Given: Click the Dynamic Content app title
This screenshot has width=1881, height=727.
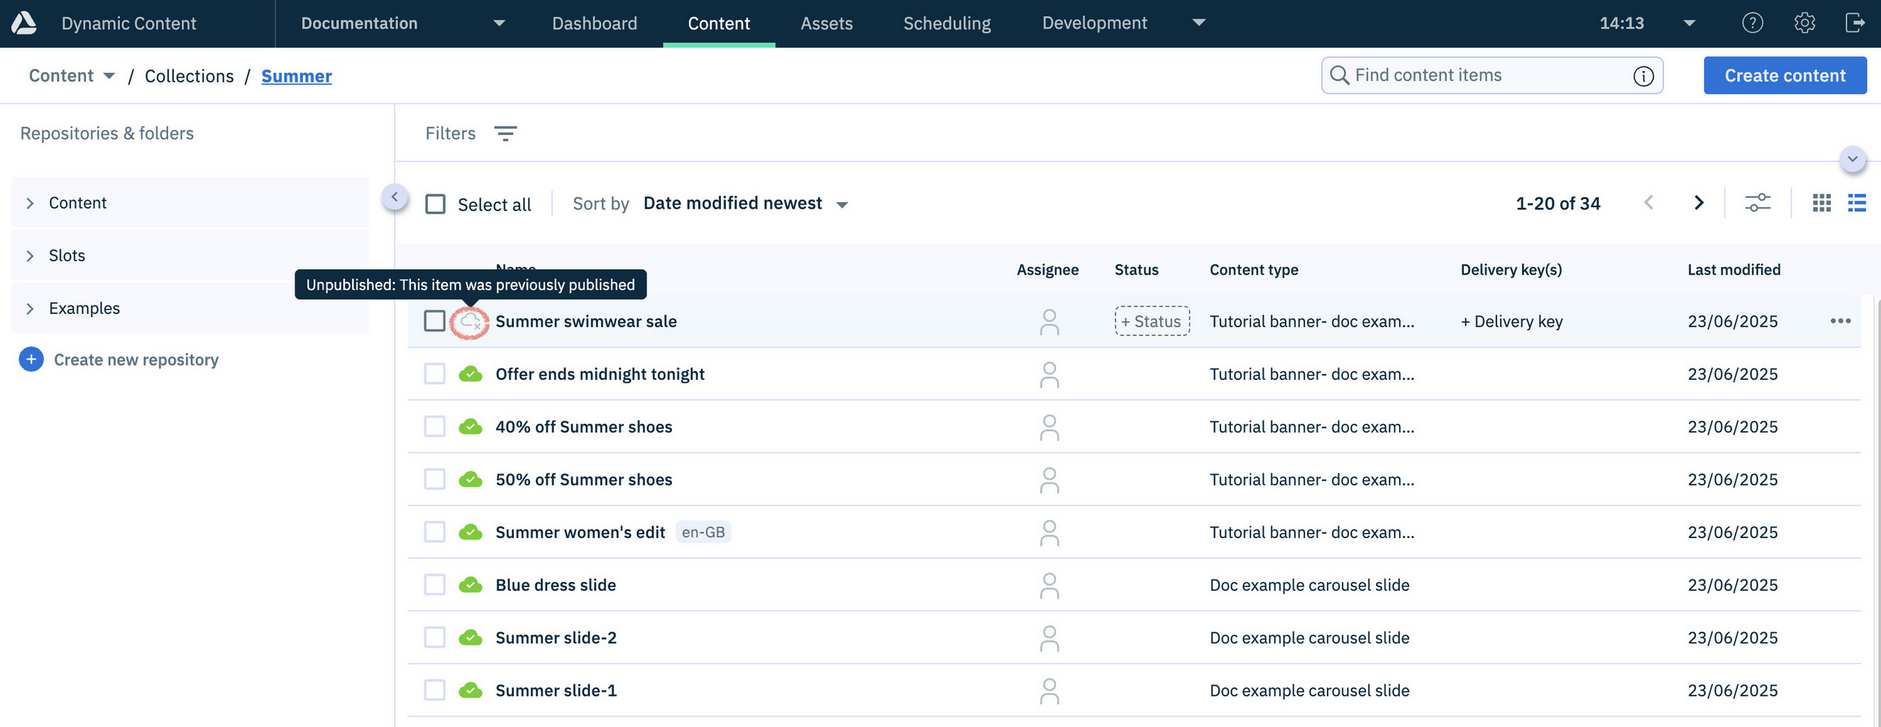Looking at the screenshot, I should tap(129, 23).
